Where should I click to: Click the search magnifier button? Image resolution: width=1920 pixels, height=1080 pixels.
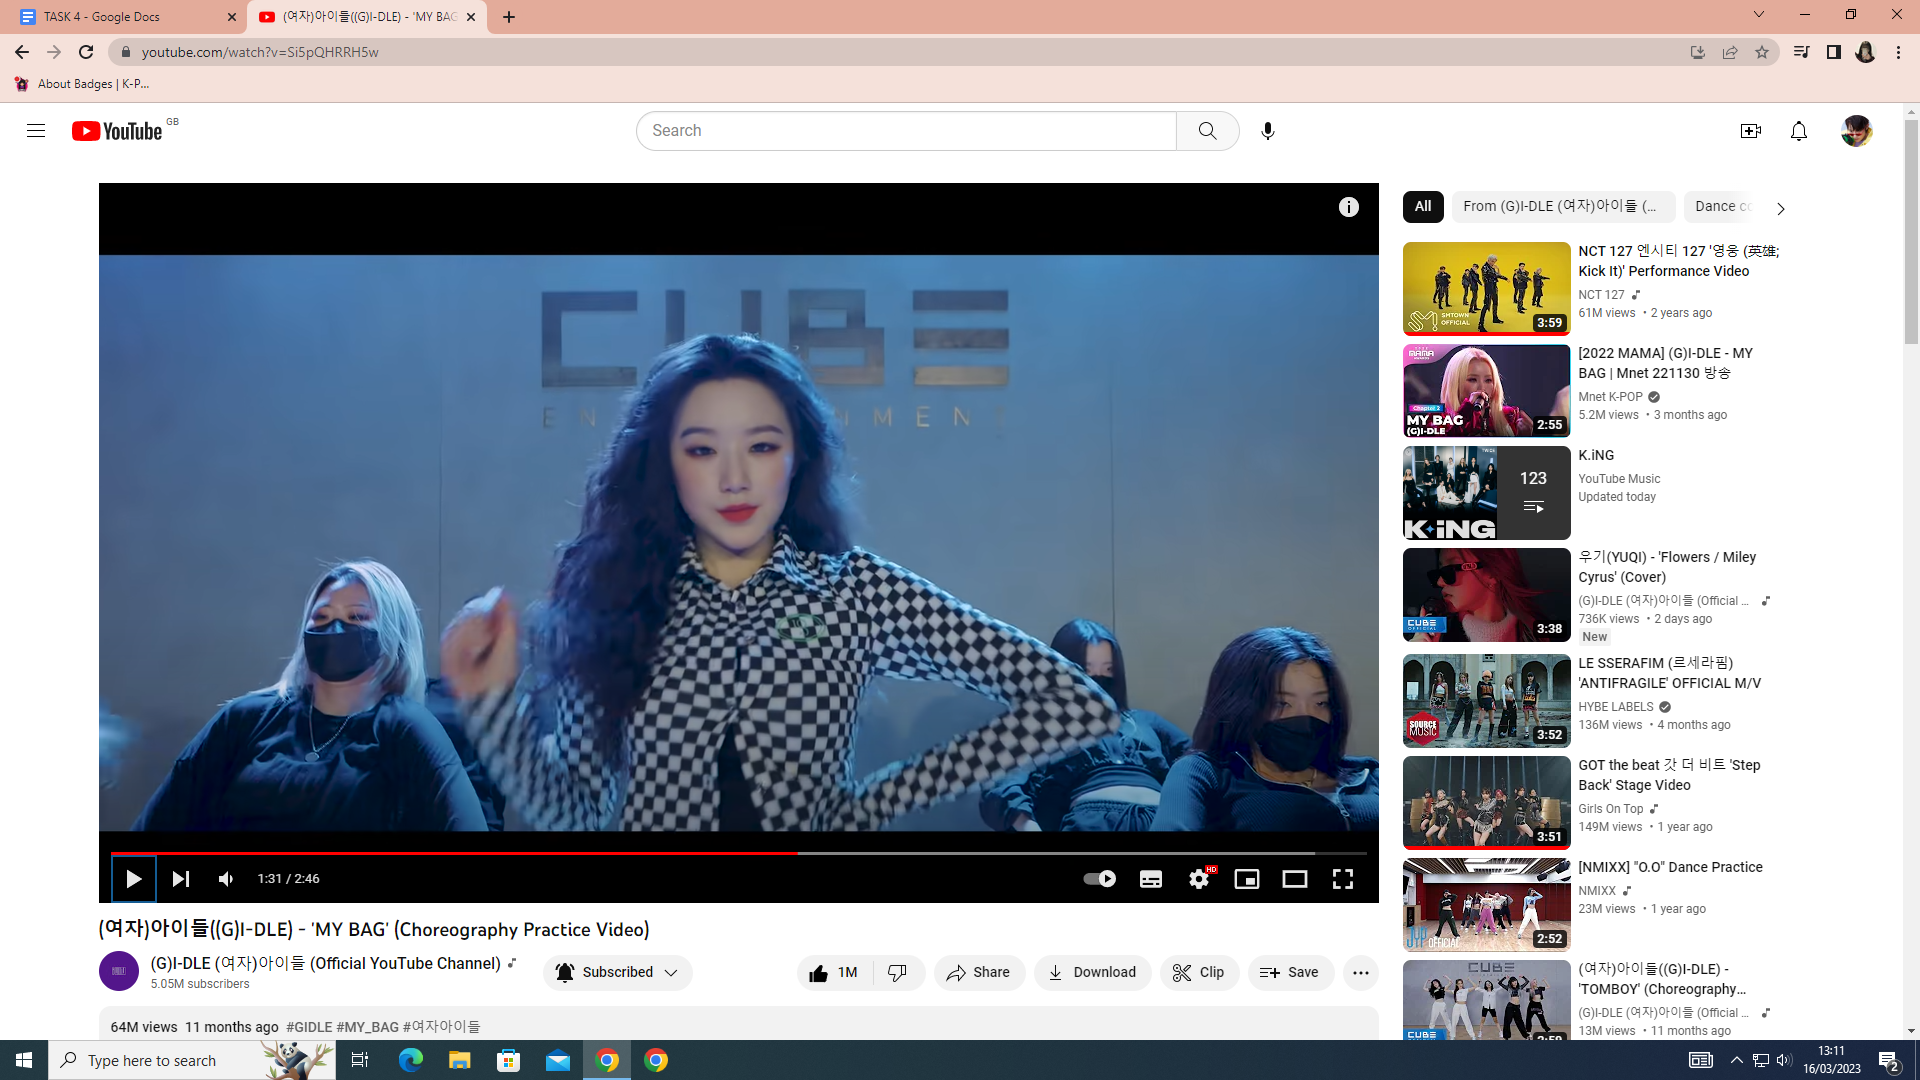[1207, 131]
